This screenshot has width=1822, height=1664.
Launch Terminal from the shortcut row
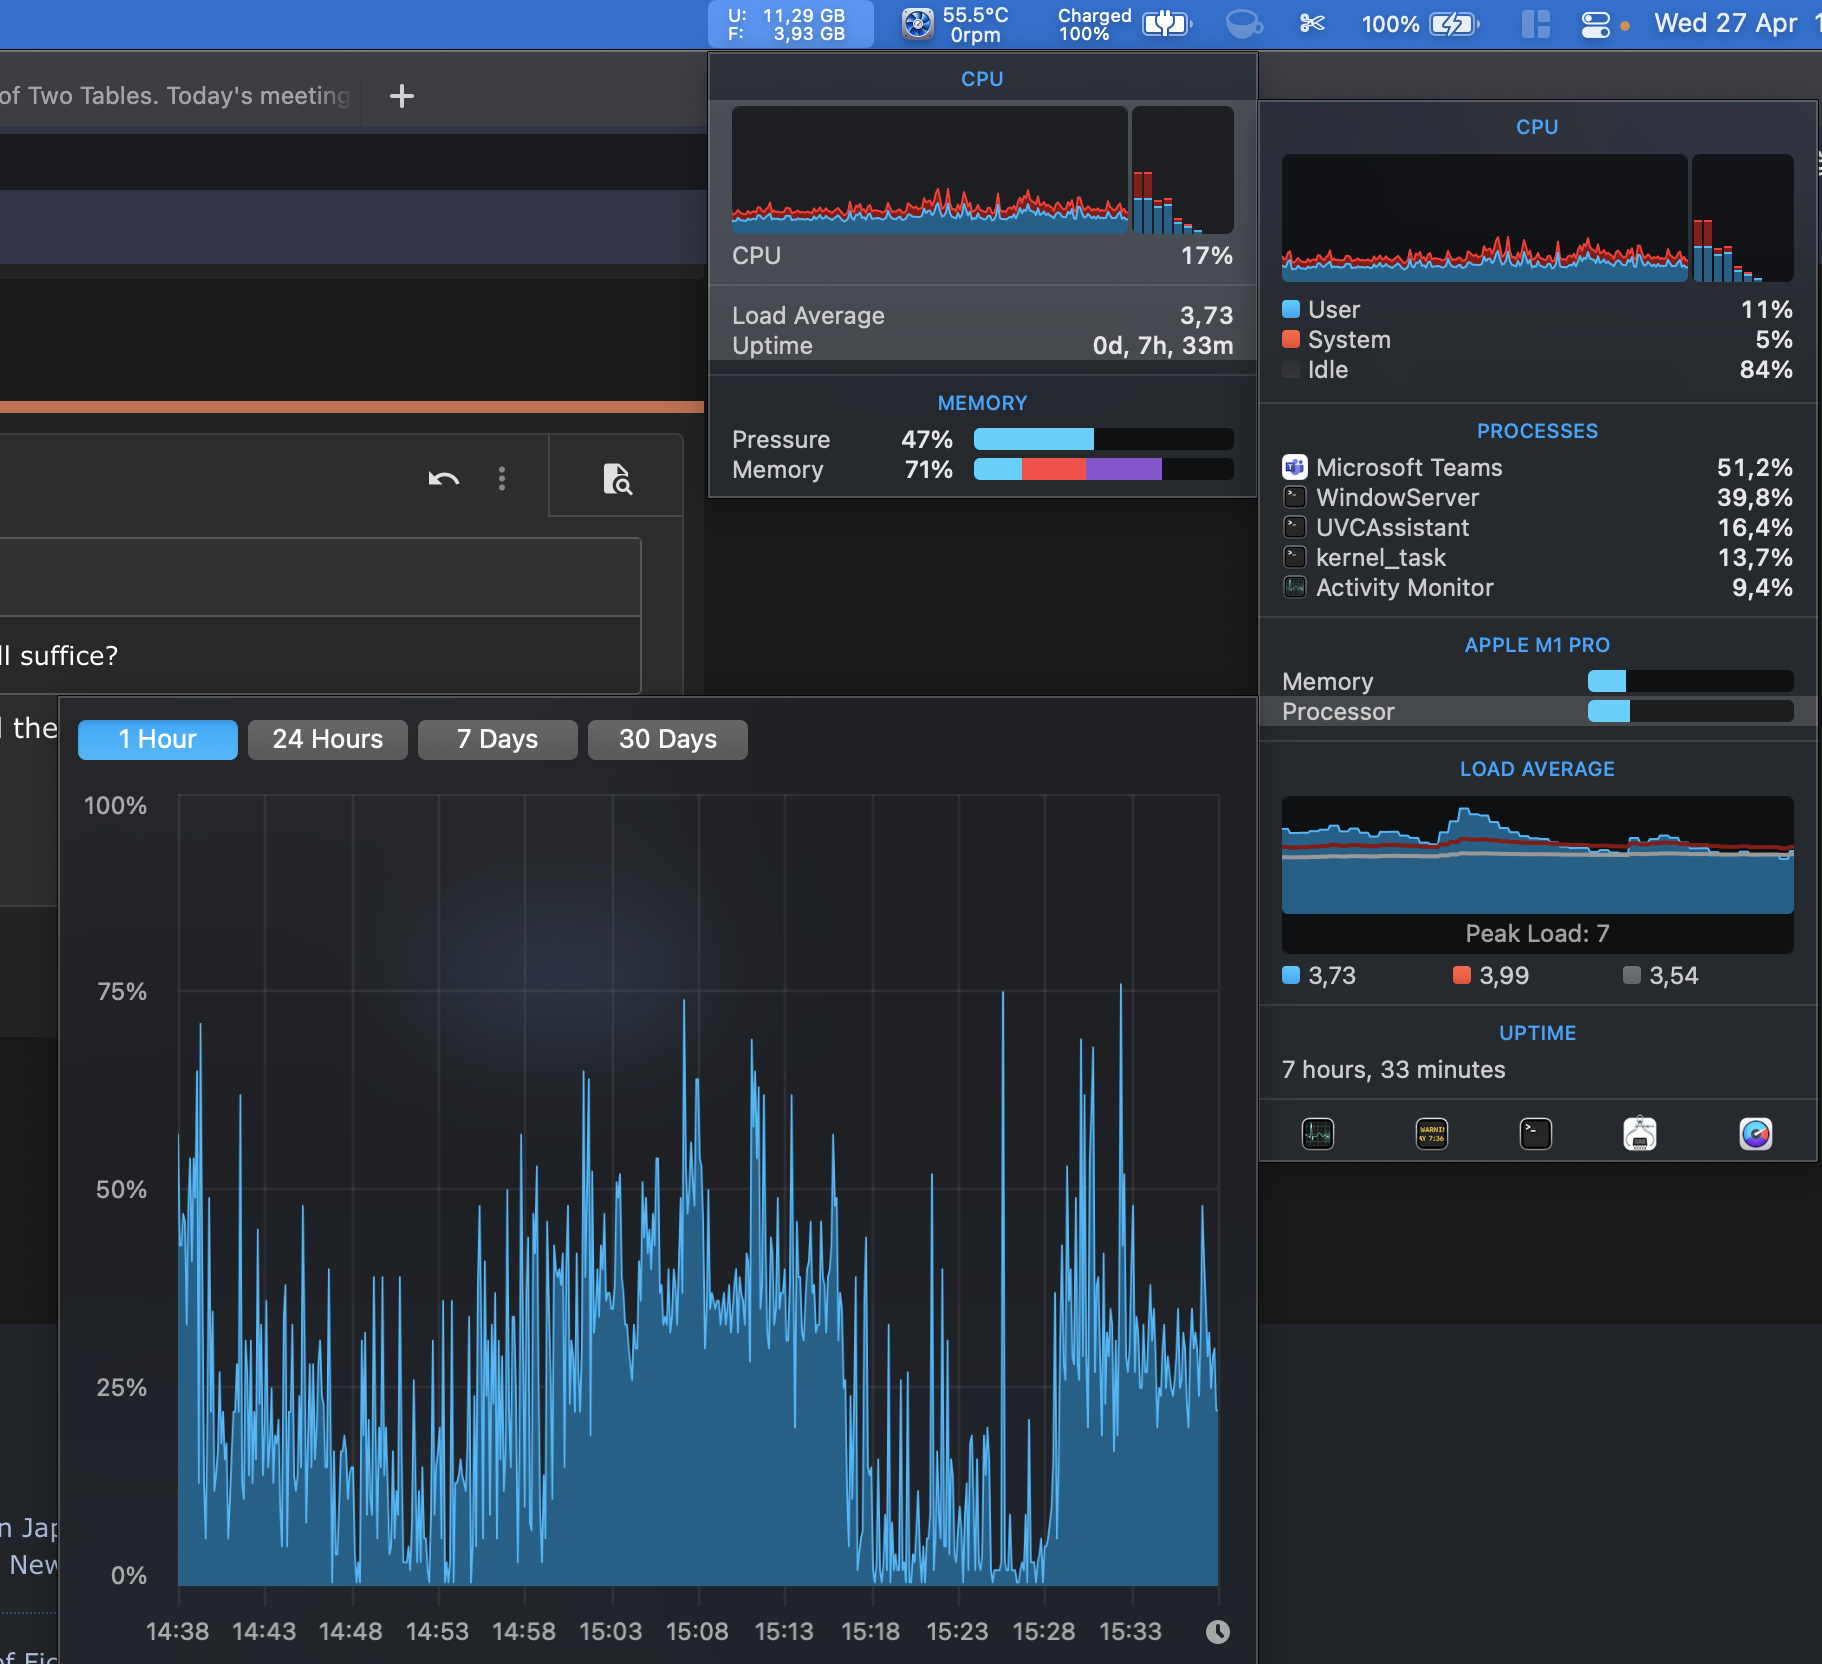(x=1535, y=1133)
